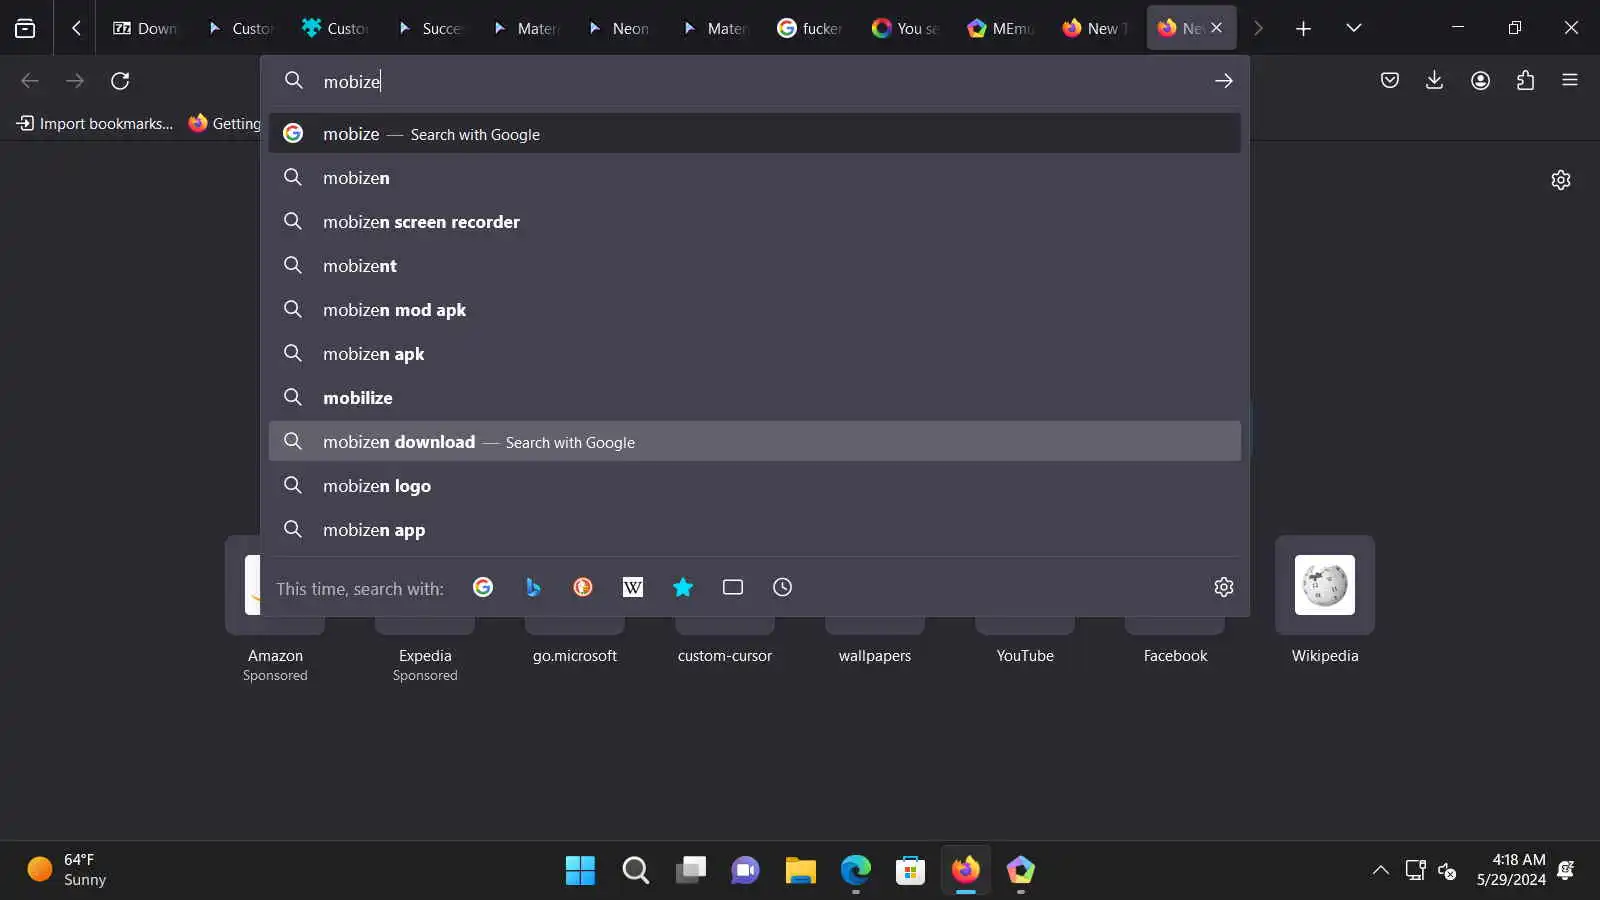Open the Save to Pocket button
1600x900 pixels.
click(1389, 81)
